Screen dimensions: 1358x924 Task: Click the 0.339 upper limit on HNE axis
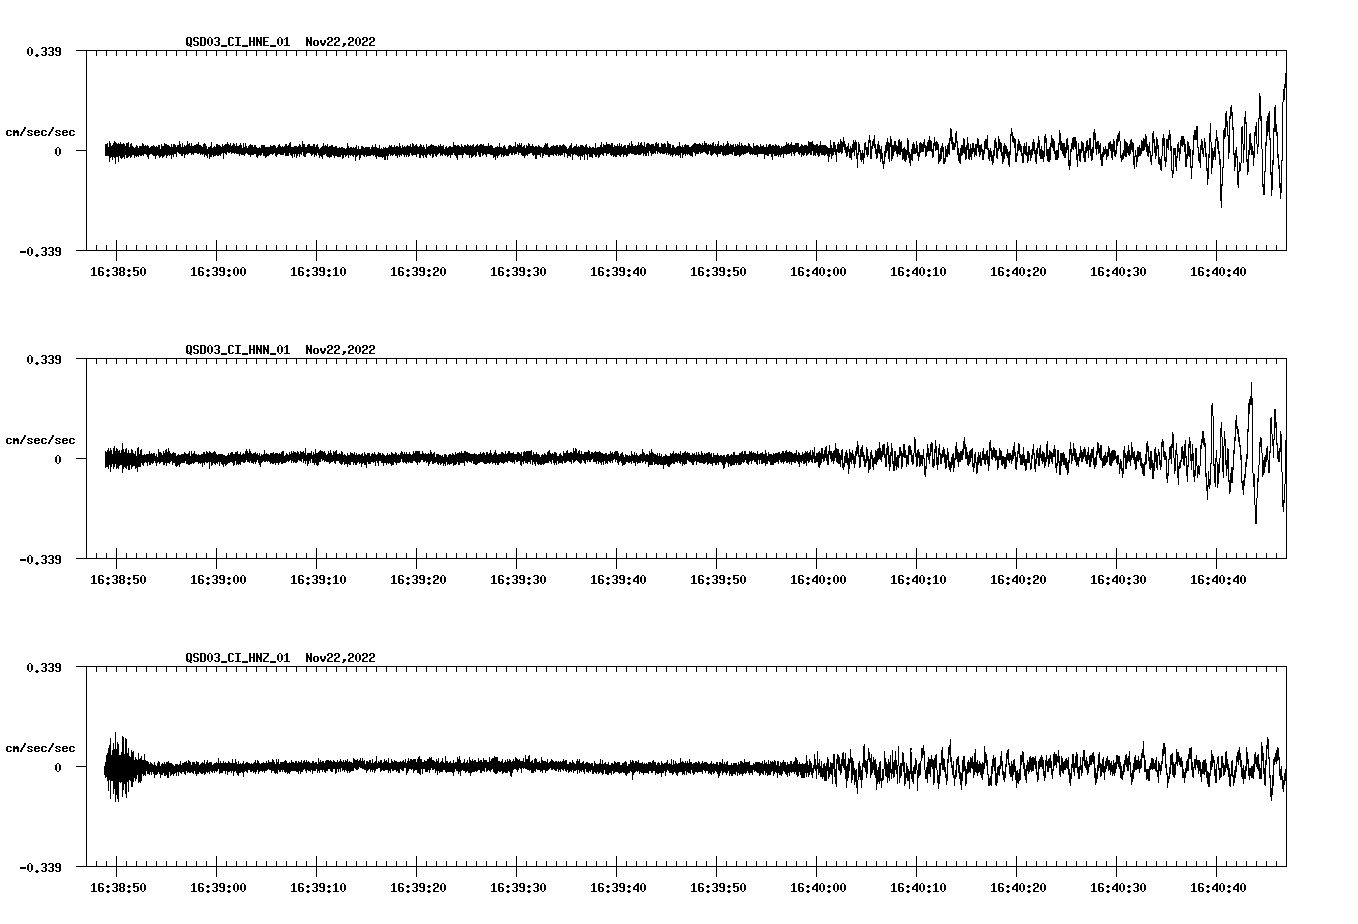coord(43,51)
